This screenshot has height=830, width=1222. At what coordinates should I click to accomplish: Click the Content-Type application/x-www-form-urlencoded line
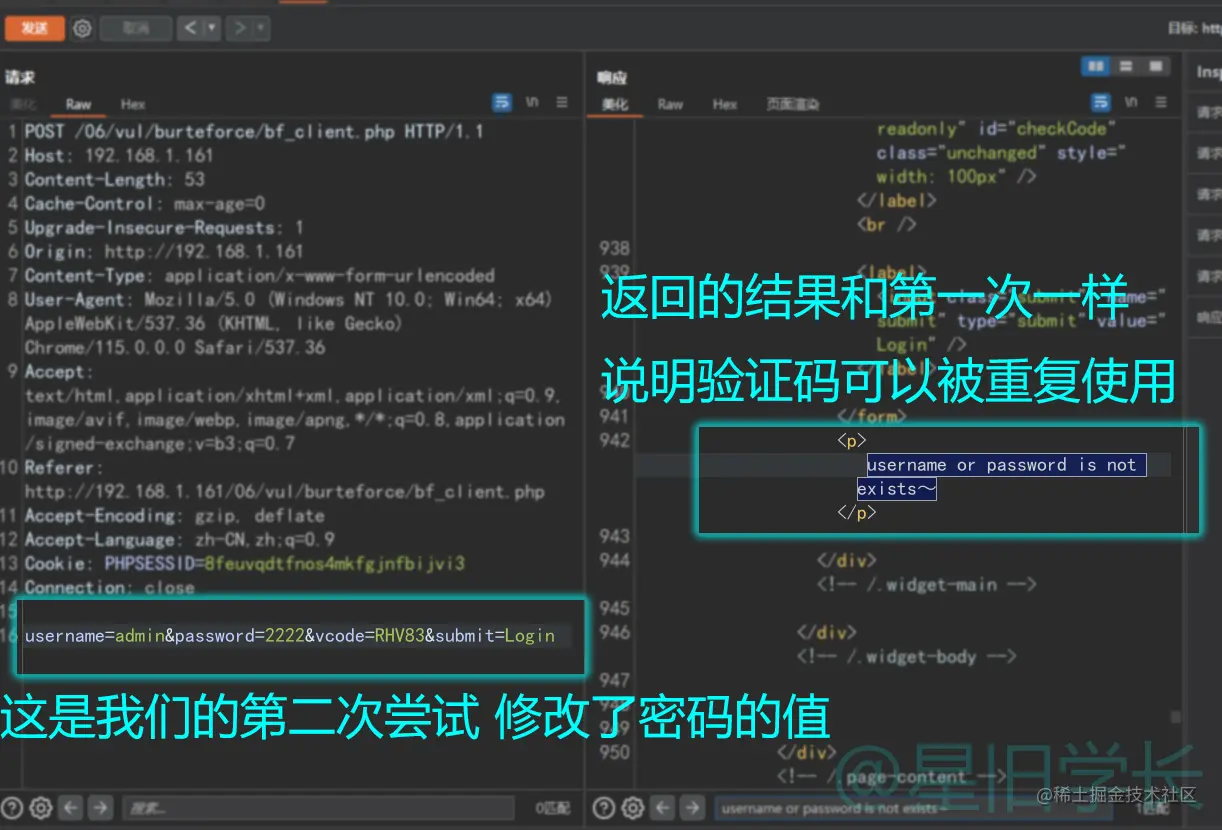(259, 275)
